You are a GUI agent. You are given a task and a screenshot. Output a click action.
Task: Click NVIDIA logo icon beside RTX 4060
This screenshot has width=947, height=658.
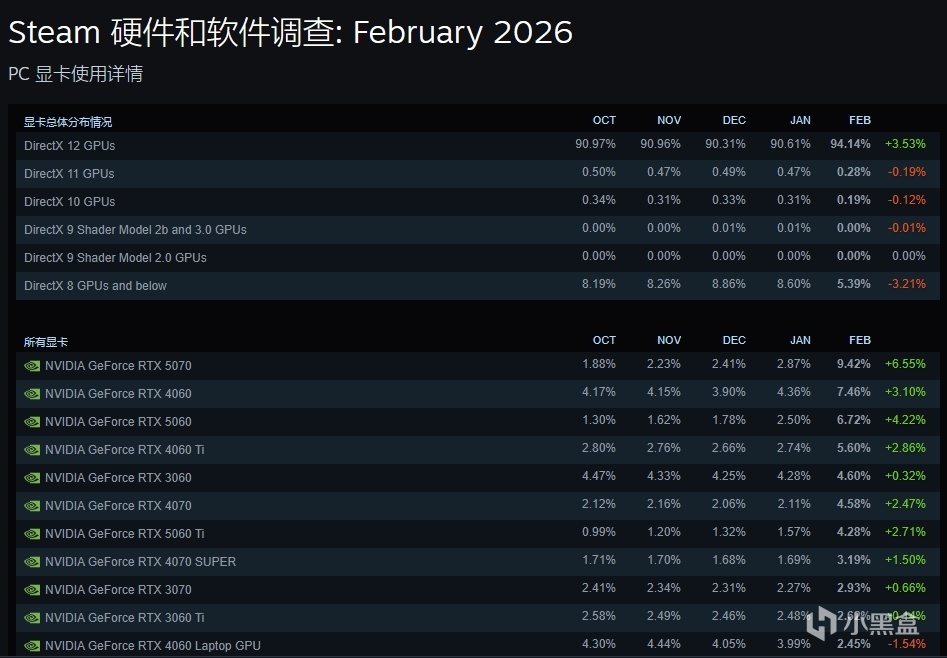pyautogui.click(x=32, y=394)
